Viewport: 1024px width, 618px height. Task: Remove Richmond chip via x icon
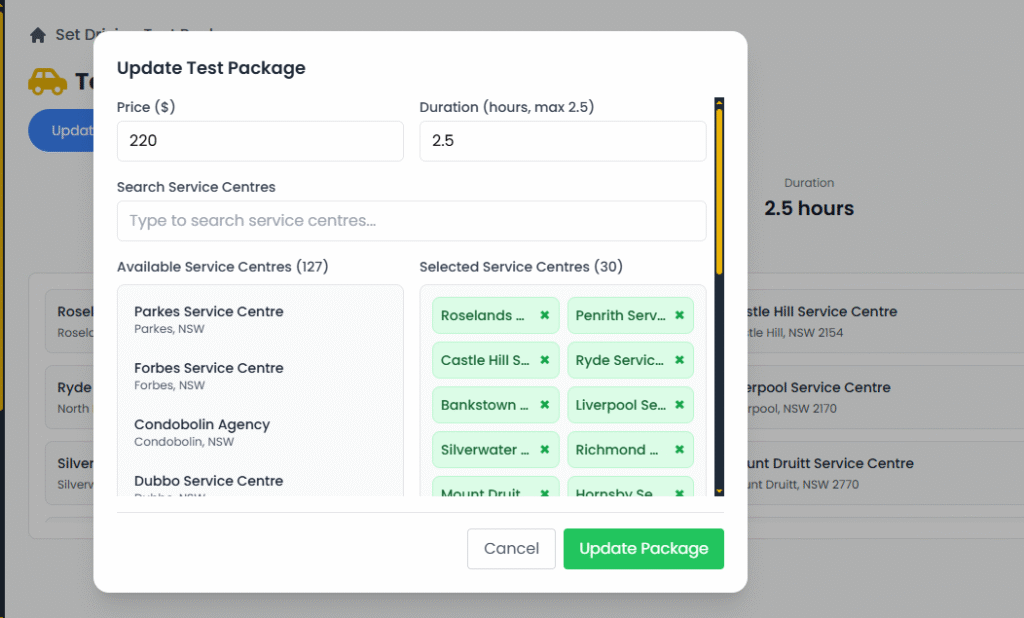[x=679, y=450]
